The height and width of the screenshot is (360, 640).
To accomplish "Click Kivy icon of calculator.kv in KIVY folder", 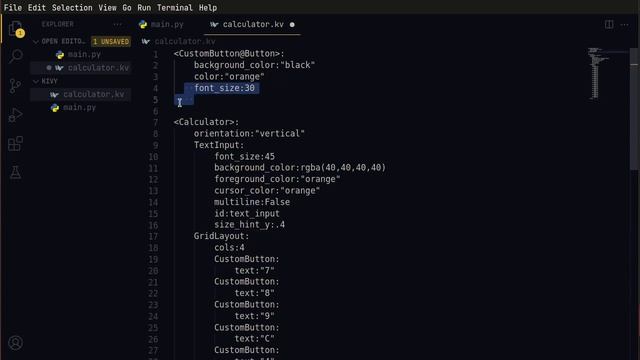I will 54,95.
